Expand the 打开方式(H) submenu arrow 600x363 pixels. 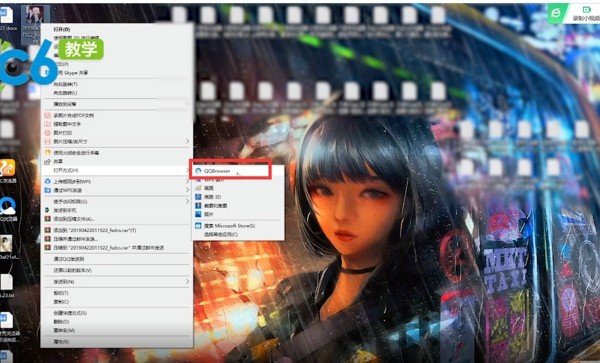(187, 170)
